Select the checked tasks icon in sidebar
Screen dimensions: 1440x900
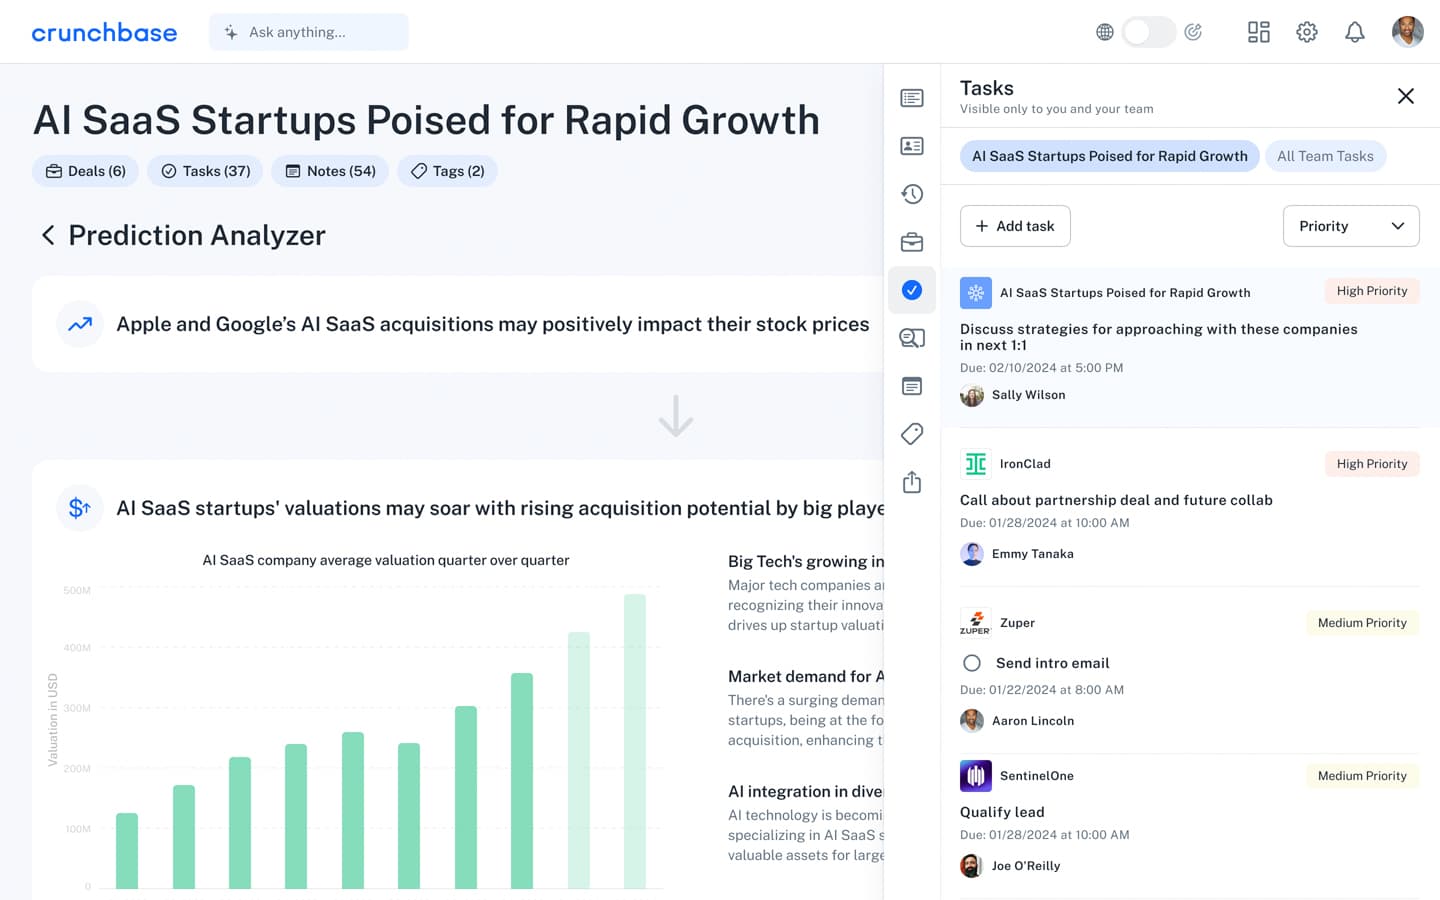click(x=912, y=290)
